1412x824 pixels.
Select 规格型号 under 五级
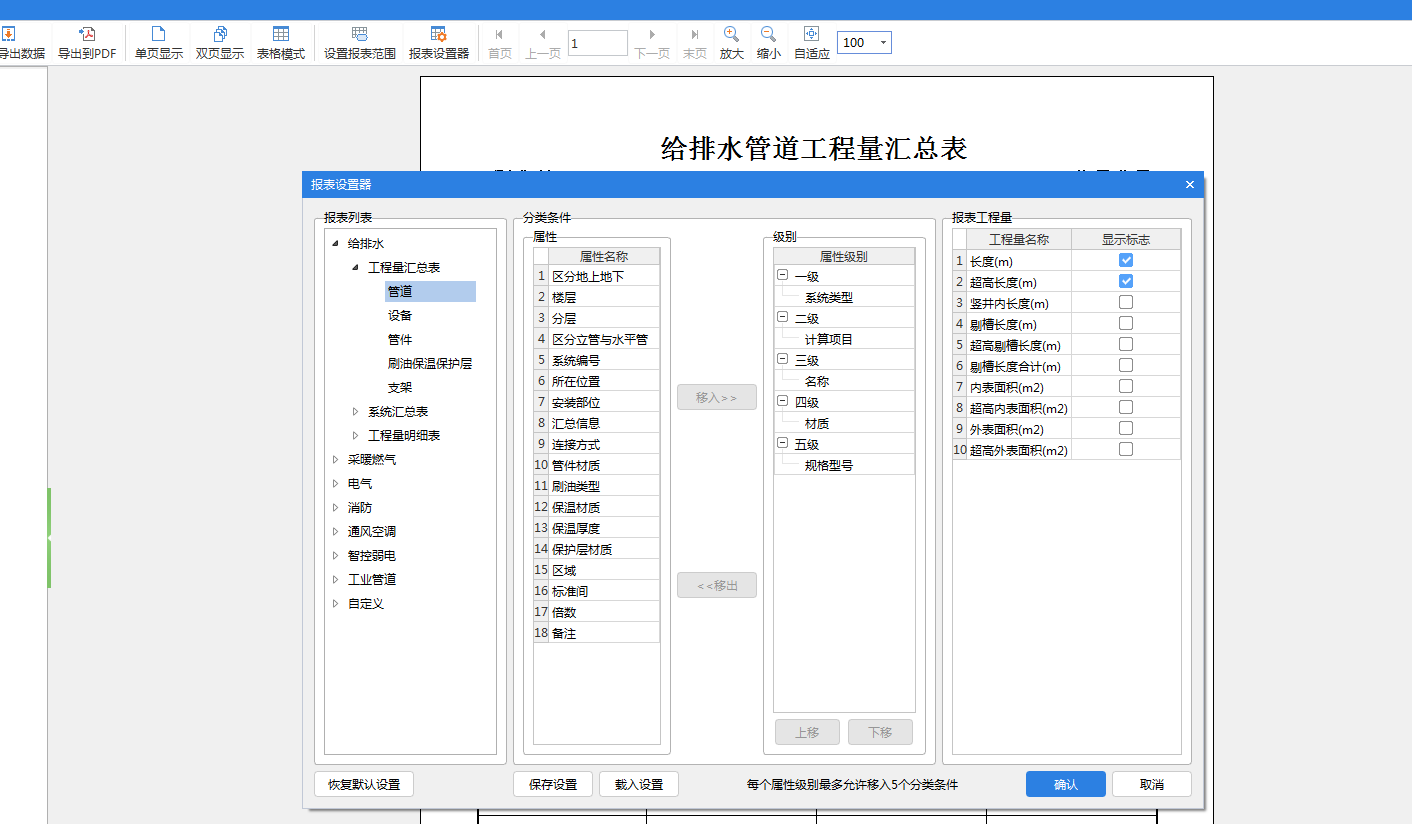829,465
